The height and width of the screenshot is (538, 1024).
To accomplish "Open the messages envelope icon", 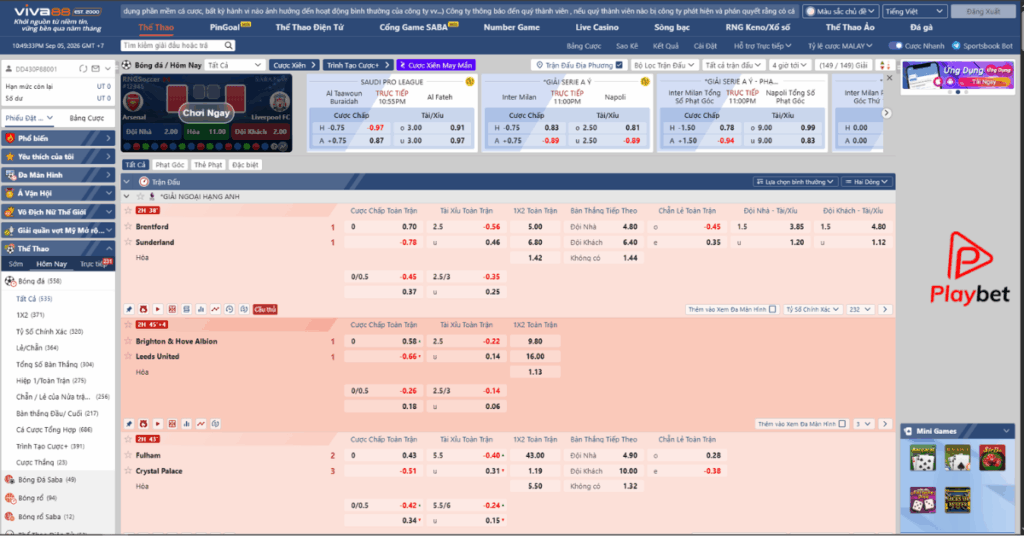I will (x=95, y=69).
